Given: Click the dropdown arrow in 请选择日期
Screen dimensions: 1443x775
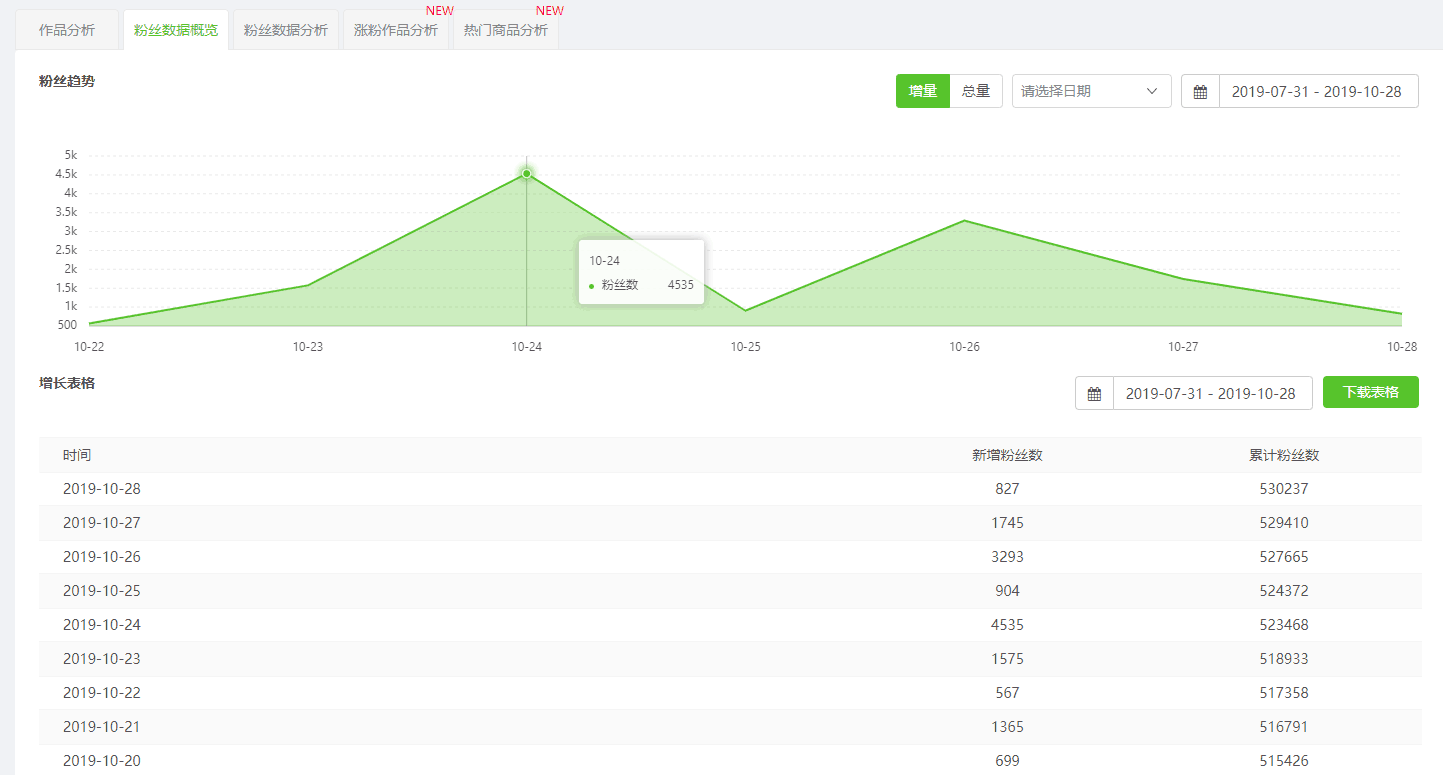Looking at the screenshot, I should click(1152, 91).
